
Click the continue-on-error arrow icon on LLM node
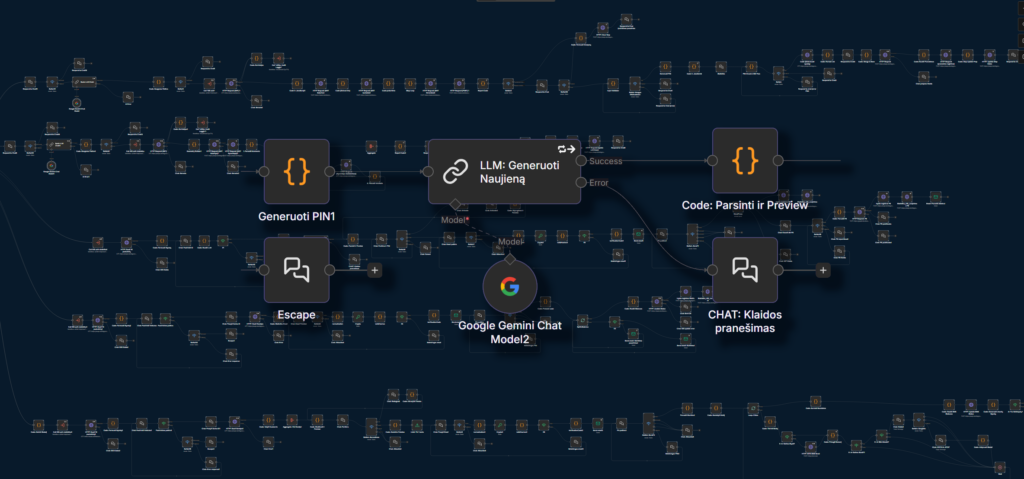[571, 148]
